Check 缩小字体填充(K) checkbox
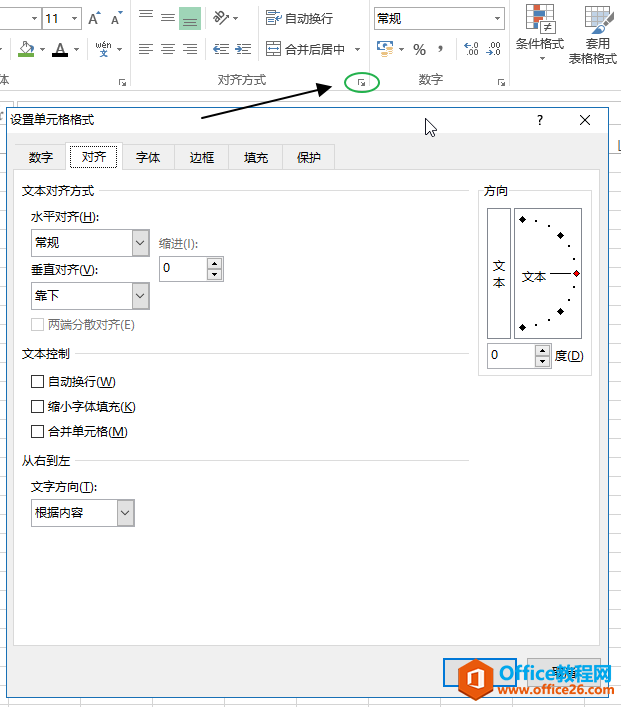Image resolution: width=621 pixels, height=707 pixels. [37, 407]
